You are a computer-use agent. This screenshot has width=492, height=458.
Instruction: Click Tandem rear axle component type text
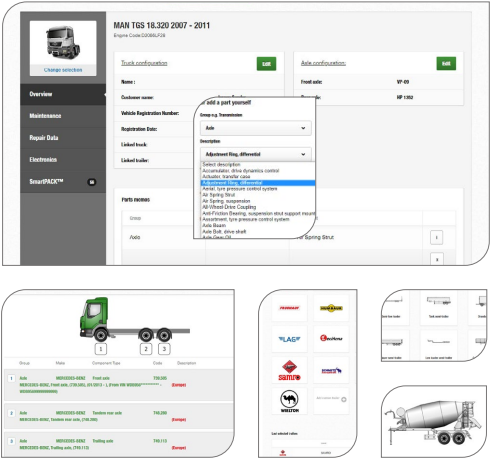coord(107,413)
